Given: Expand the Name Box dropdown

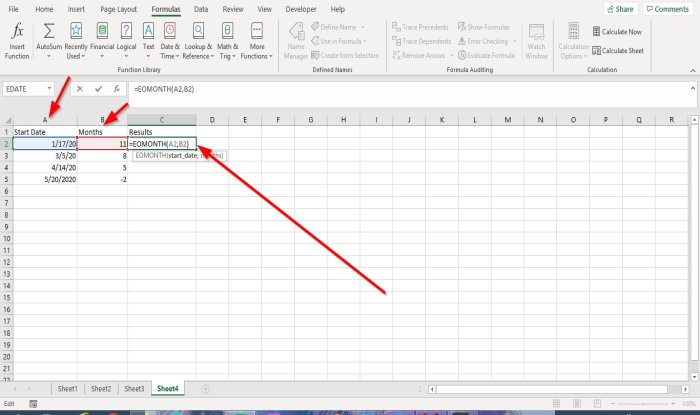Looking at the screenshot, I should click(49, 89).
